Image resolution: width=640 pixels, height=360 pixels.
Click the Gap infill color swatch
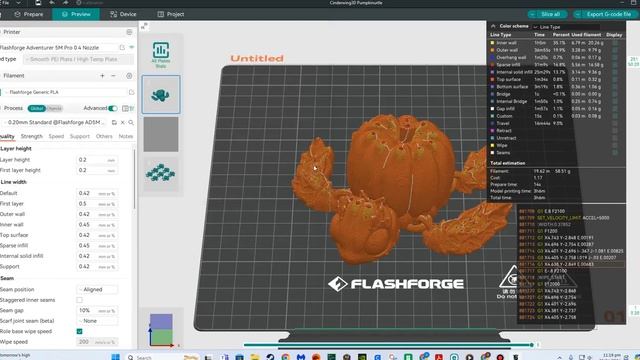pos(492,109)
